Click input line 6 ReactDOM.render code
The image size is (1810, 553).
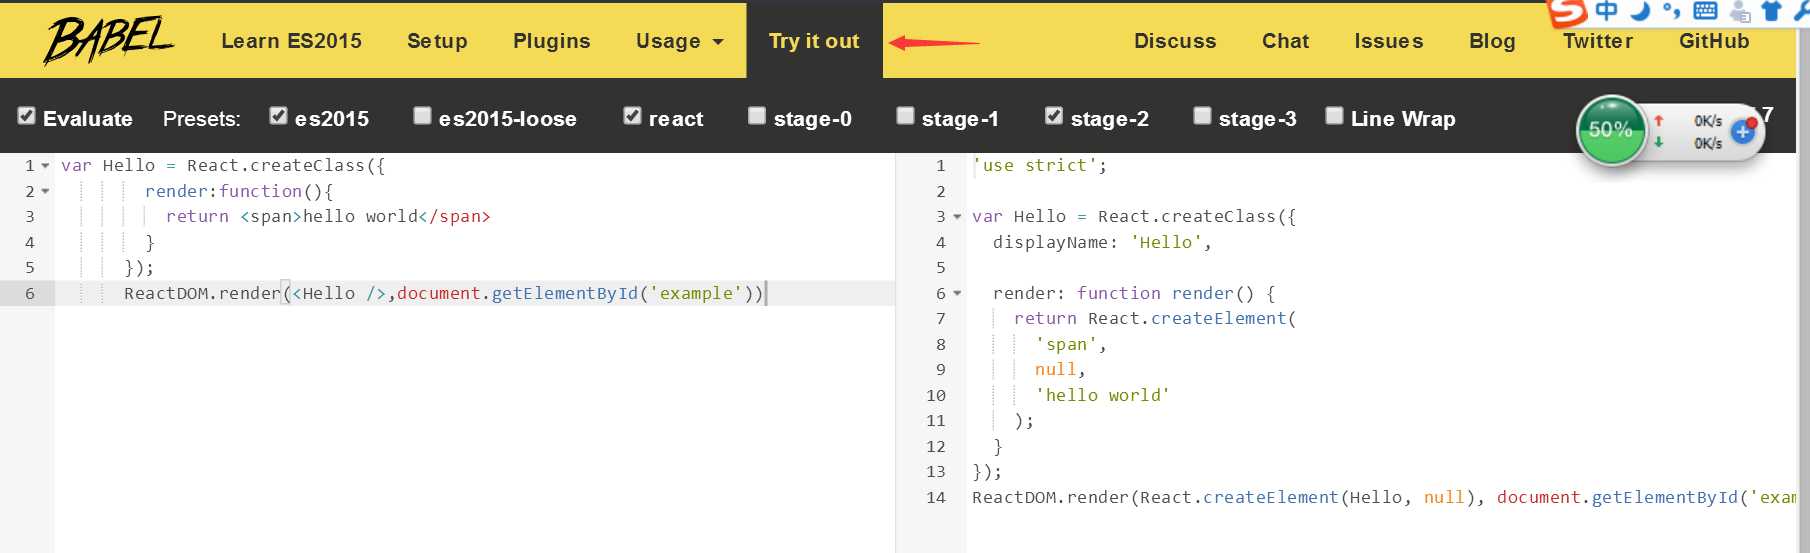click(x=444, y=293)
